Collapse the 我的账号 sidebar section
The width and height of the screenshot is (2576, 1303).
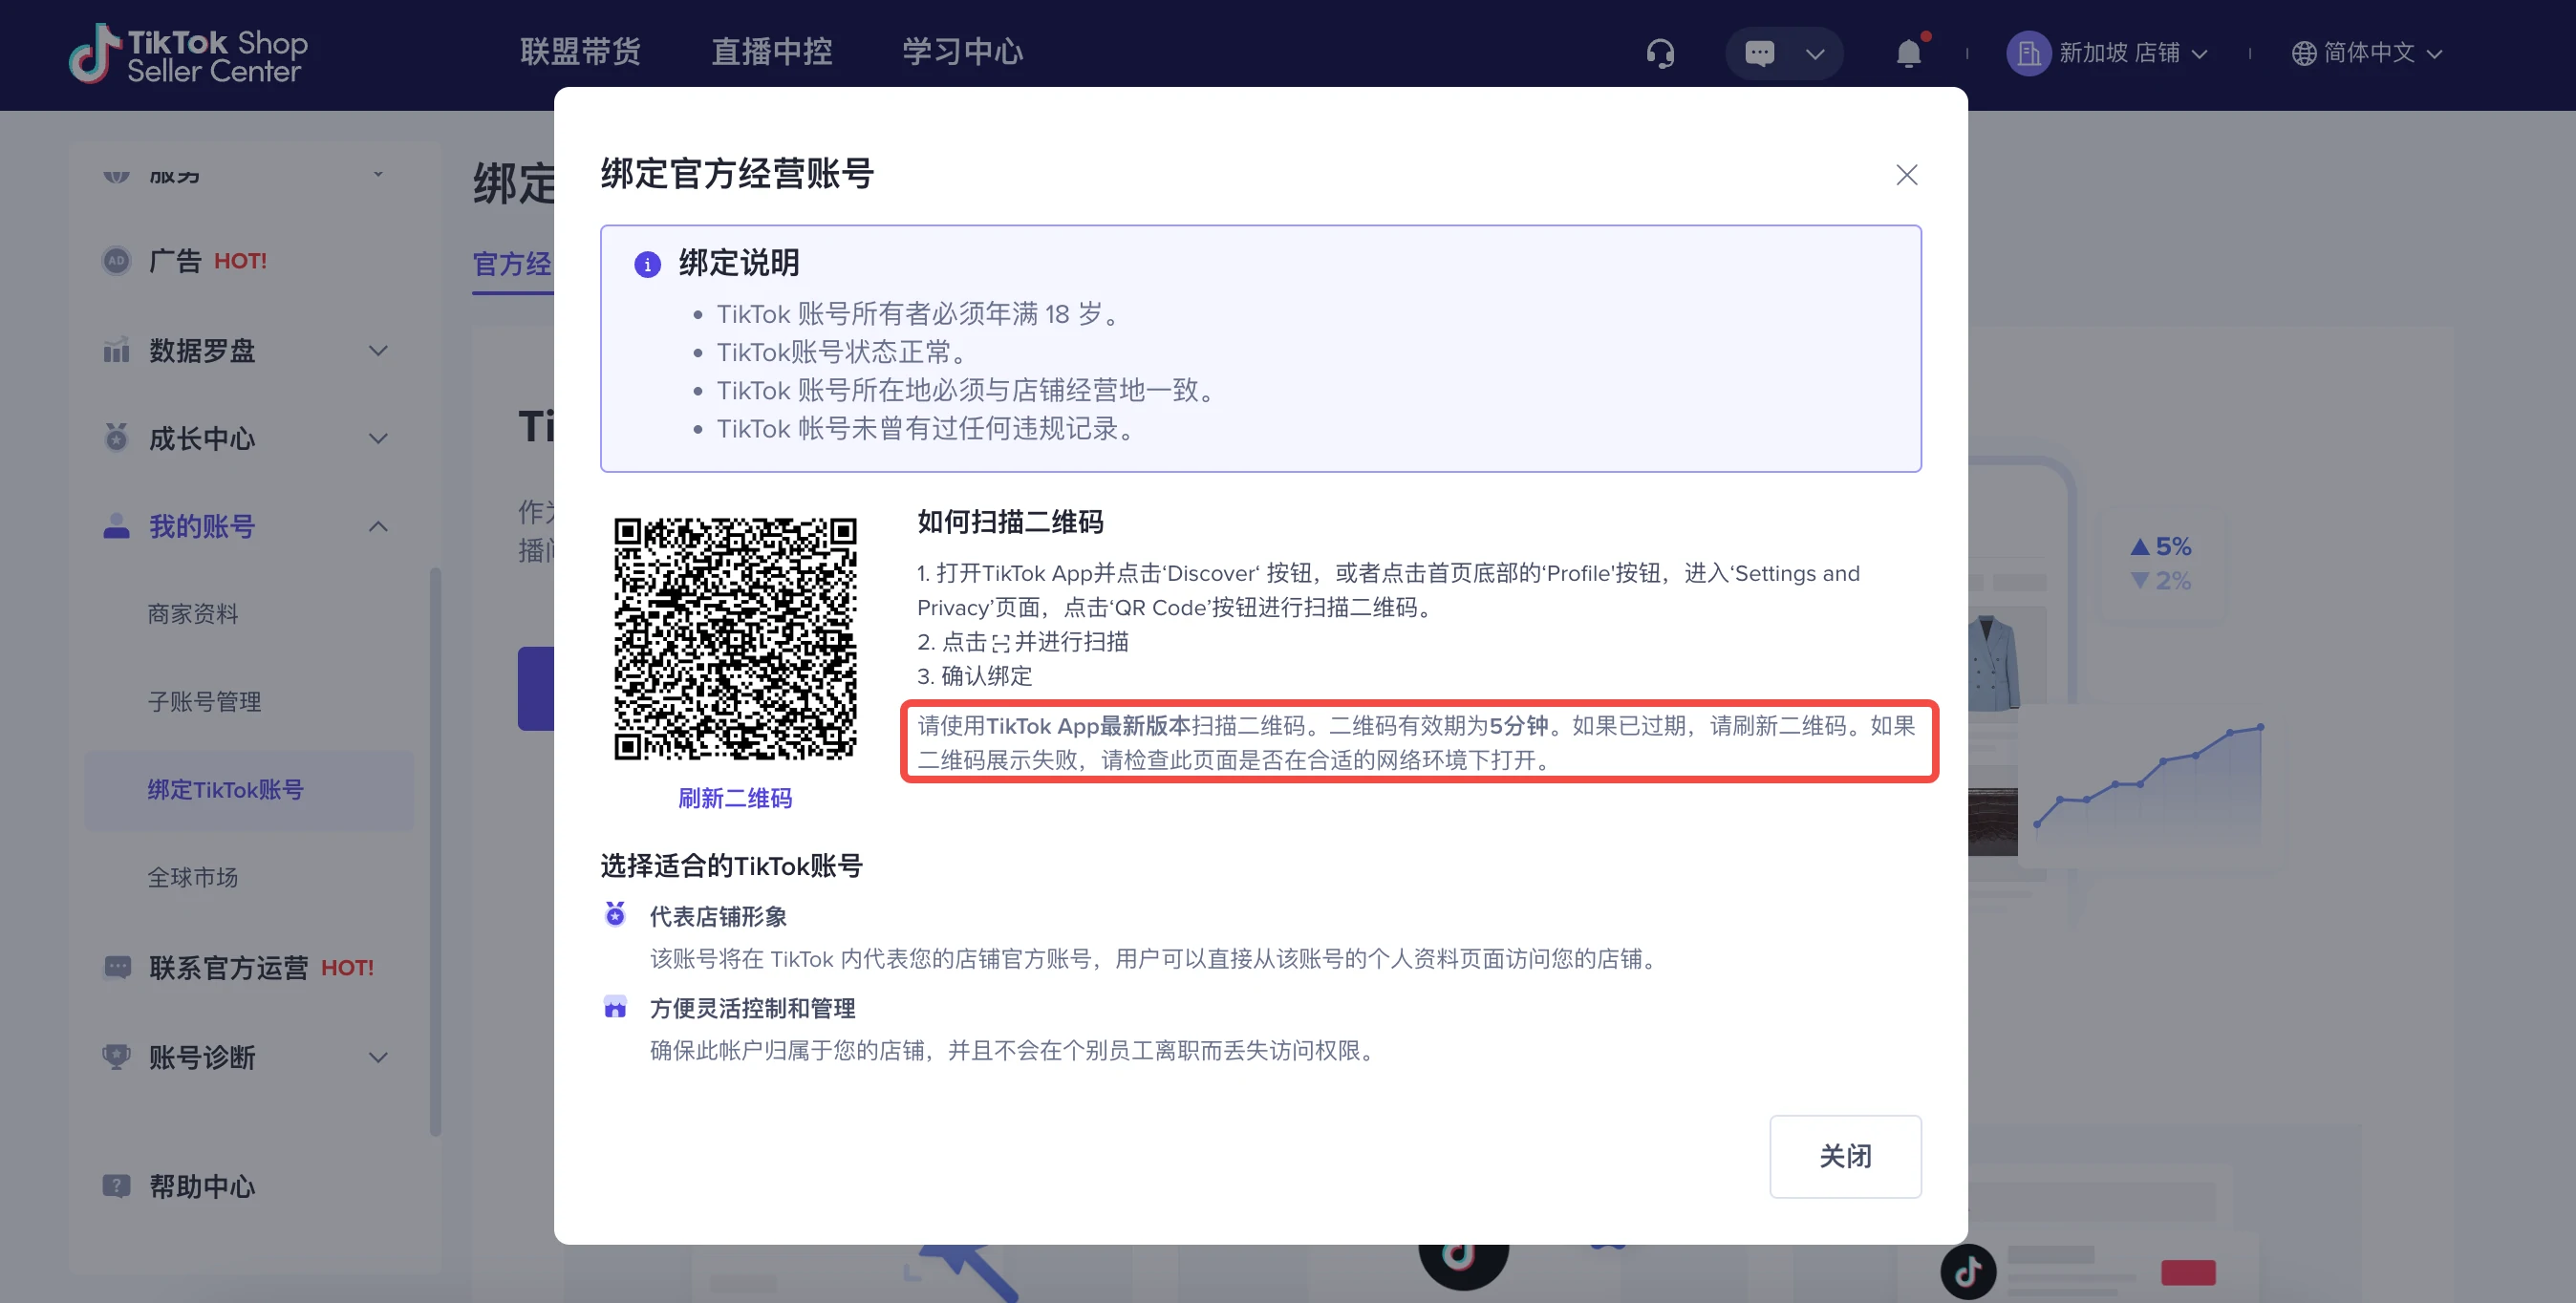coord(378,526)
